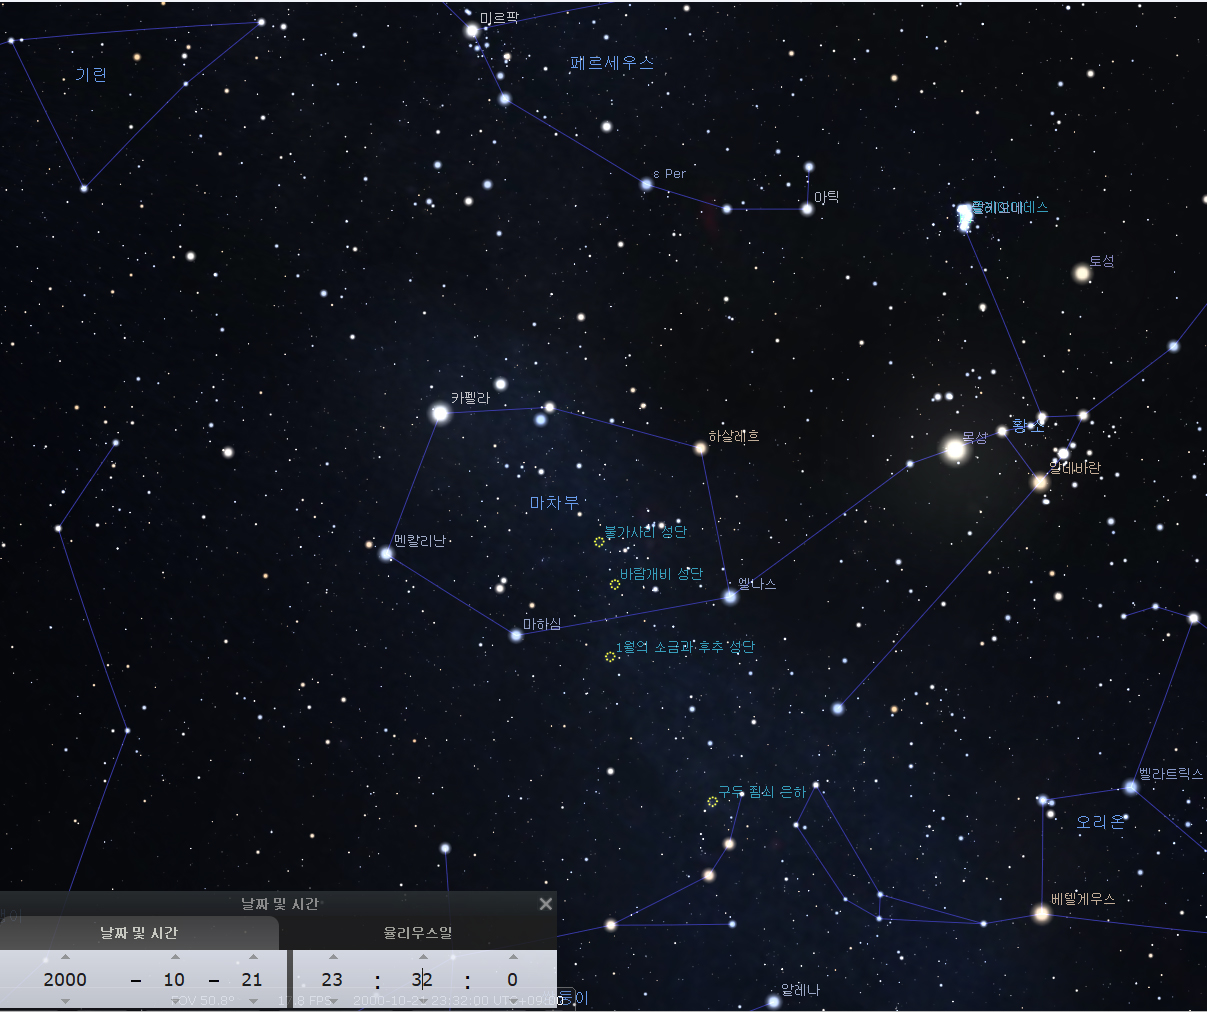The height and width of the screenshot is (1012, 1207).
Task: Select the 불가사리 성단 cluster marker
Action: point(599,542)
